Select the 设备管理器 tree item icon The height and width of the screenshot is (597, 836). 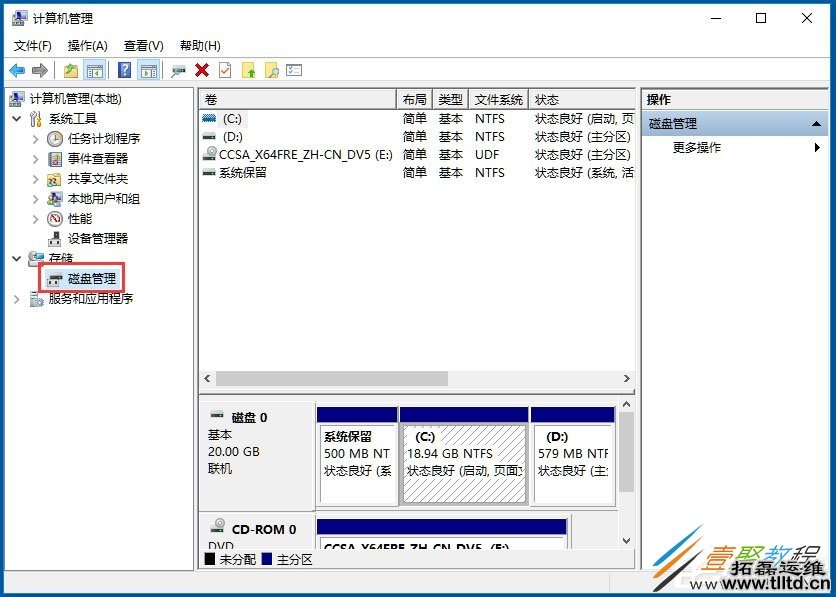(54, 238)
